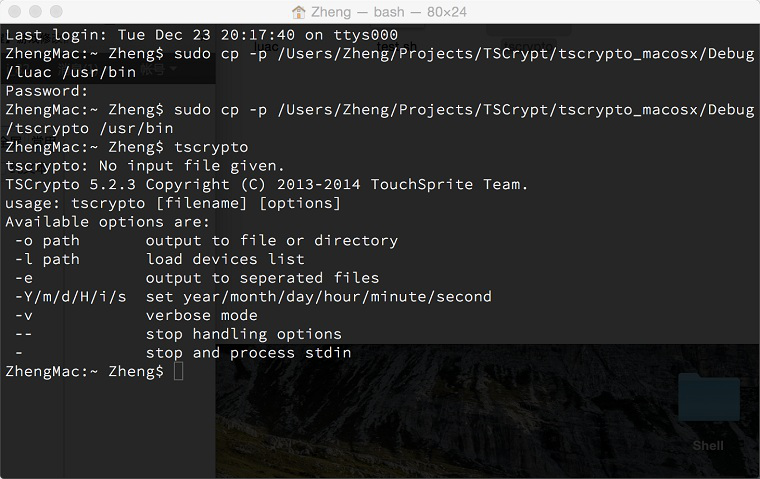760x479 pixels.
Task: Click "[filename]" in the usage line
Action: 202,203
